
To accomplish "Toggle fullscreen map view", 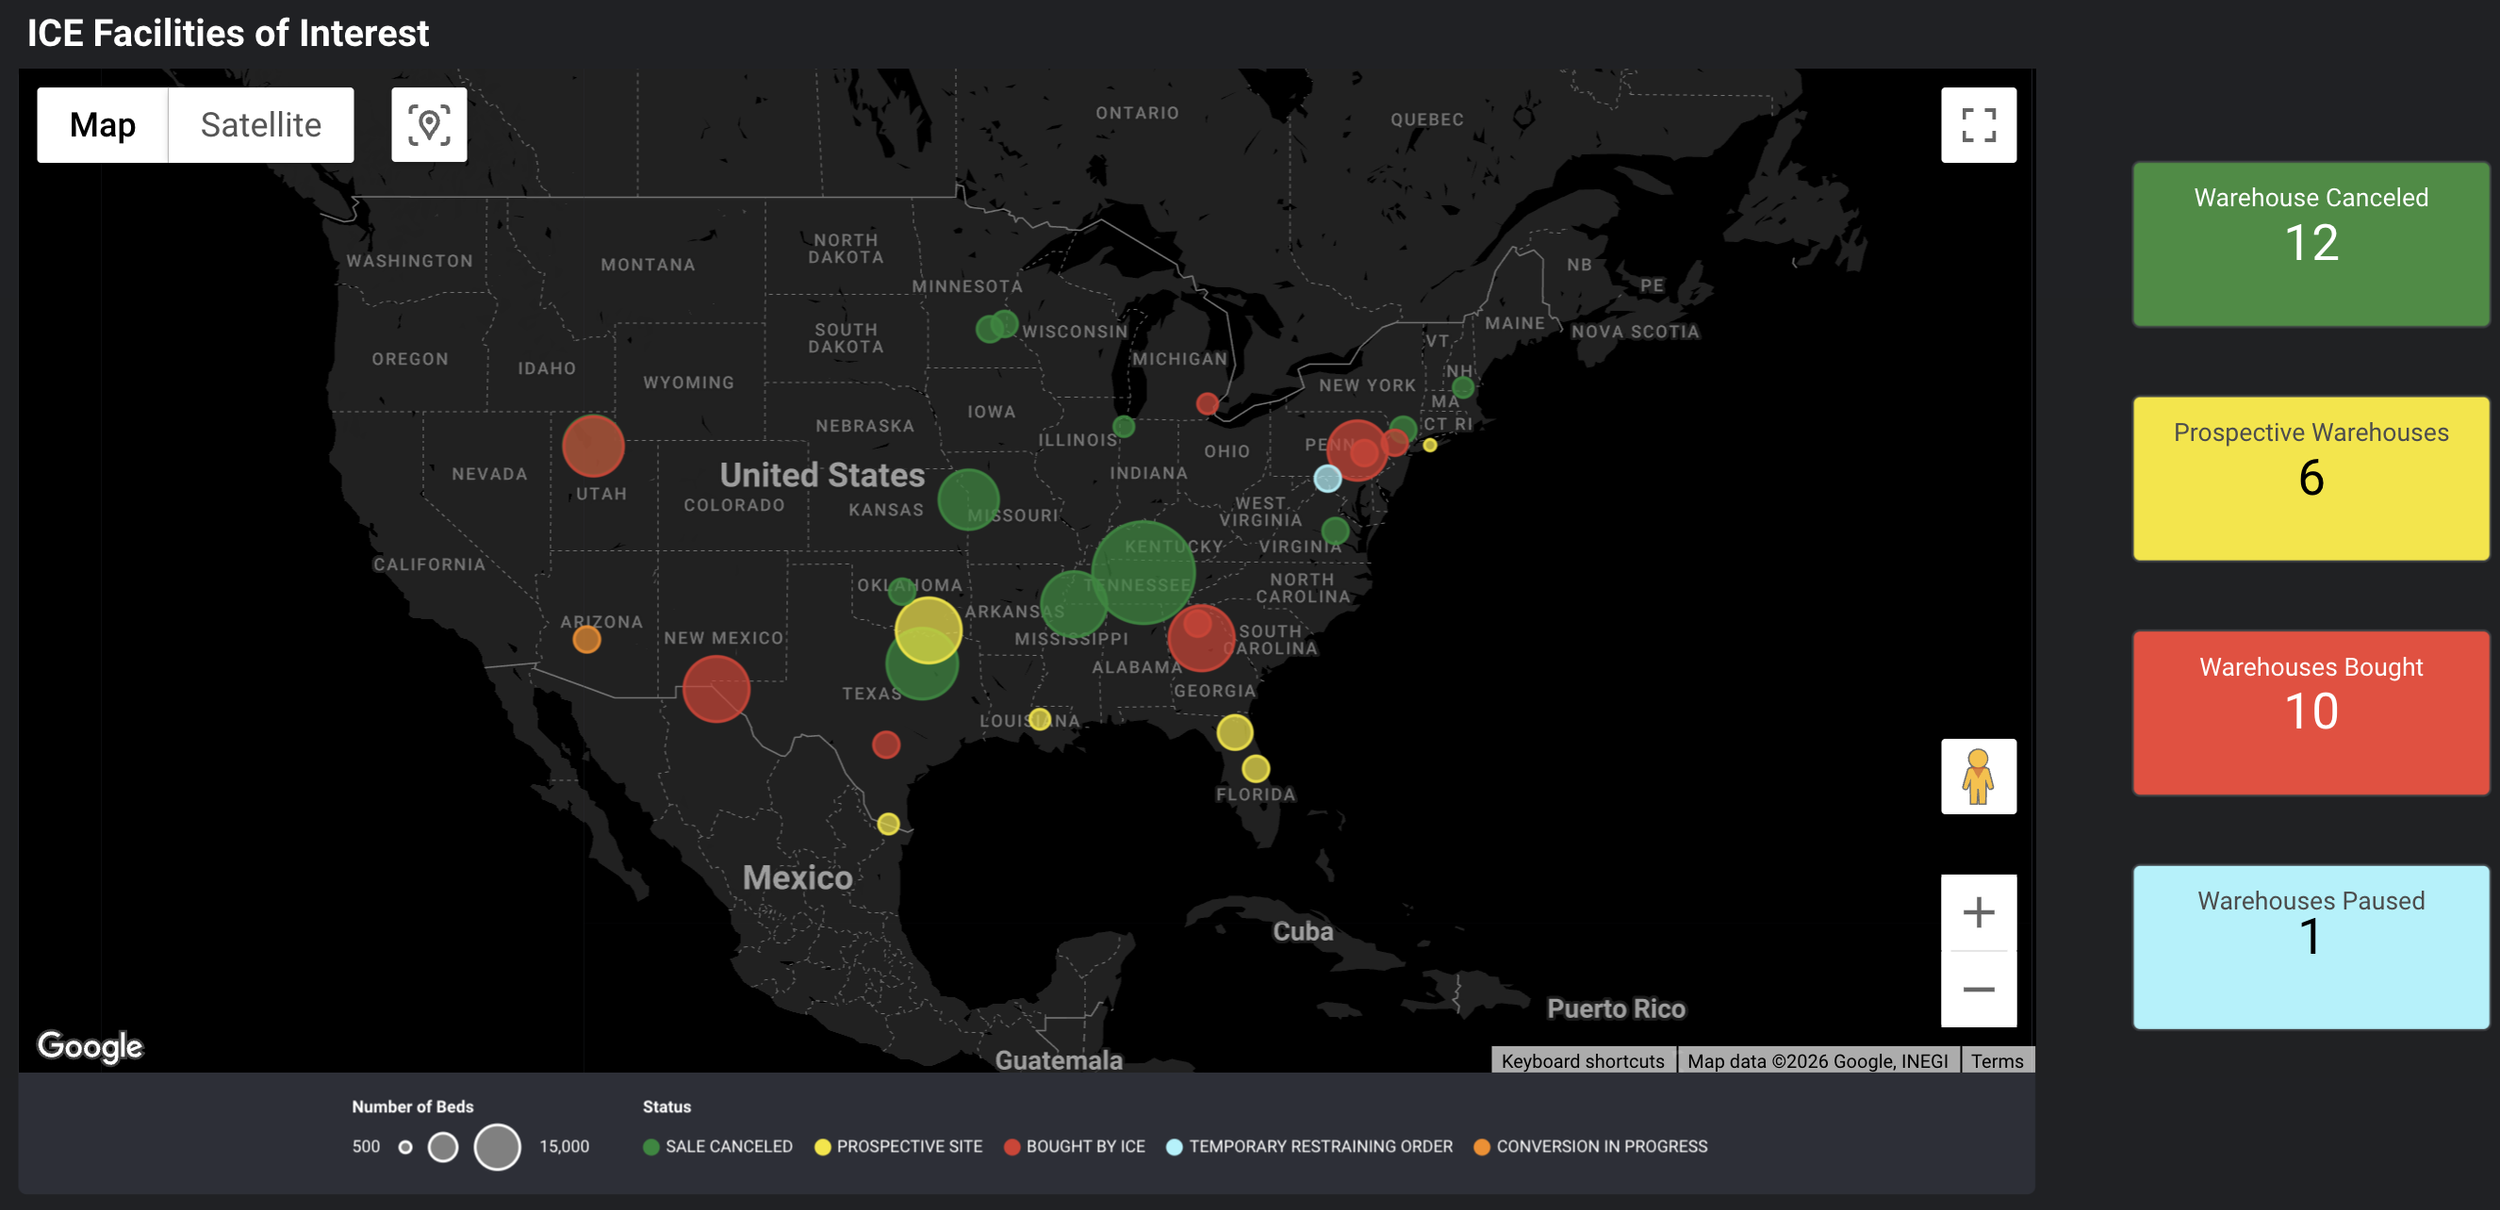I will (1978, 125).
